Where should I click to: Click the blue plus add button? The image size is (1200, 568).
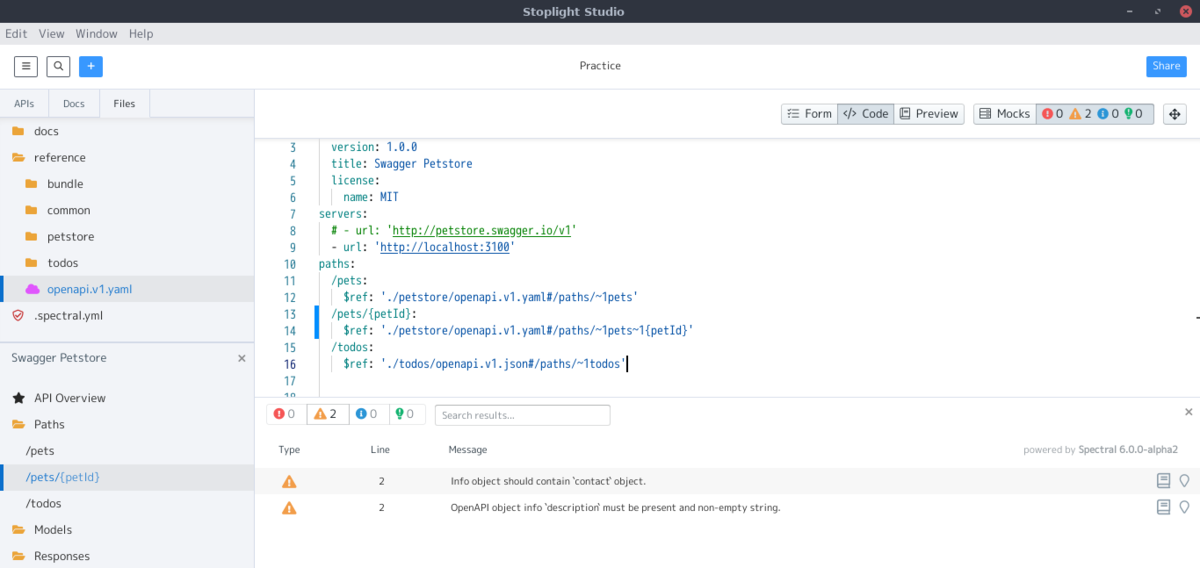[91, 66]
